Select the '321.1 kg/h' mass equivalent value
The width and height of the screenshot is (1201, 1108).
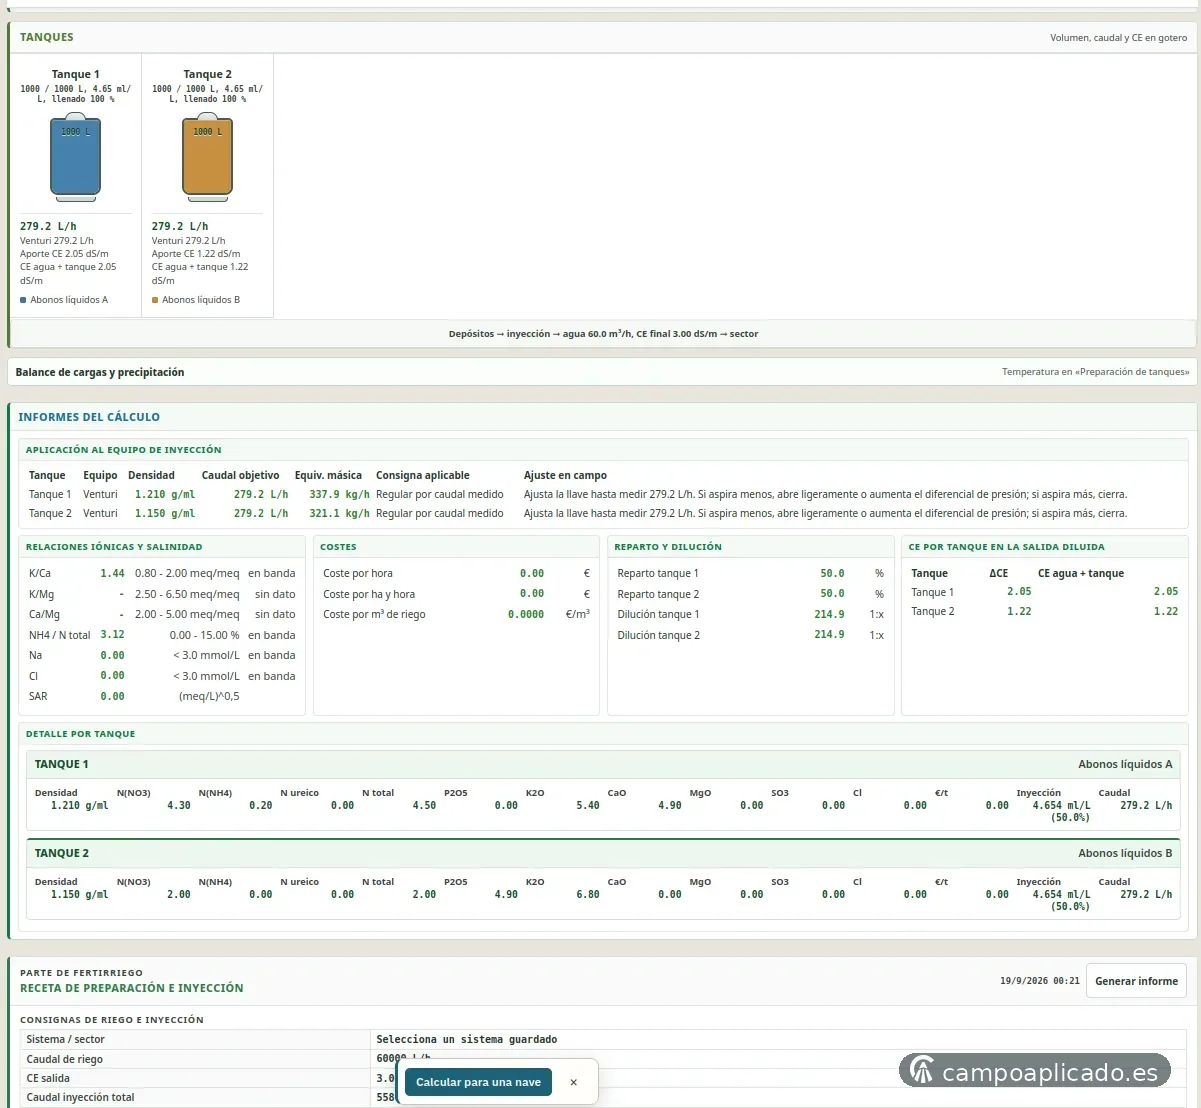tap(339, 513)
